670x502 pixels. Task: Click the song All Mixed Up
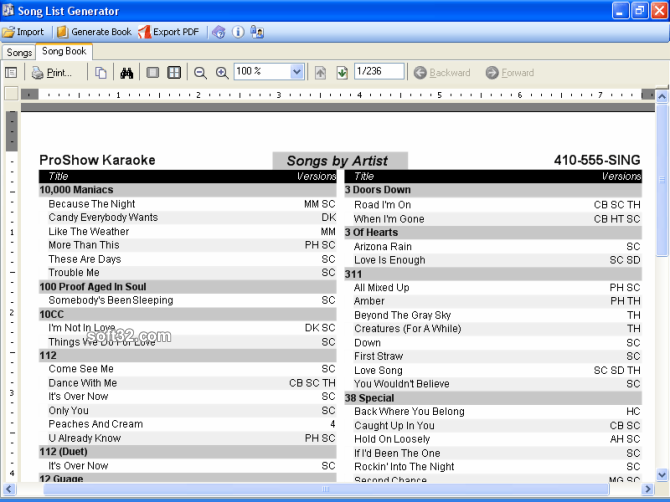[x=382, y=288]
